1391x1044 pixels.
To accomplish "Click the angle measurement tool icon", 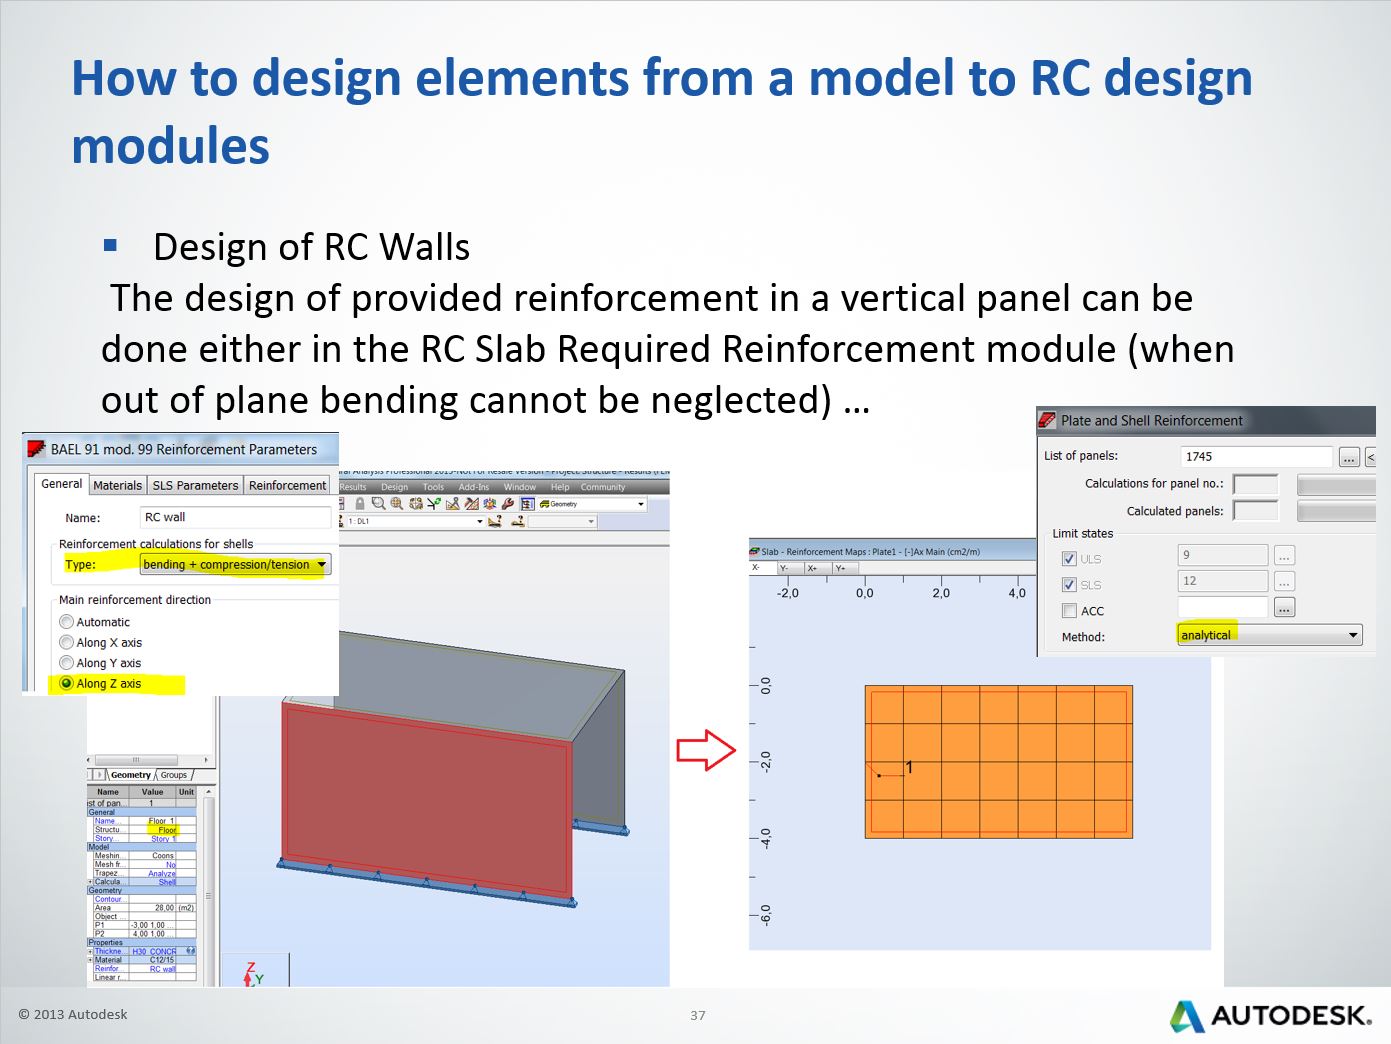I will point(453,503).
